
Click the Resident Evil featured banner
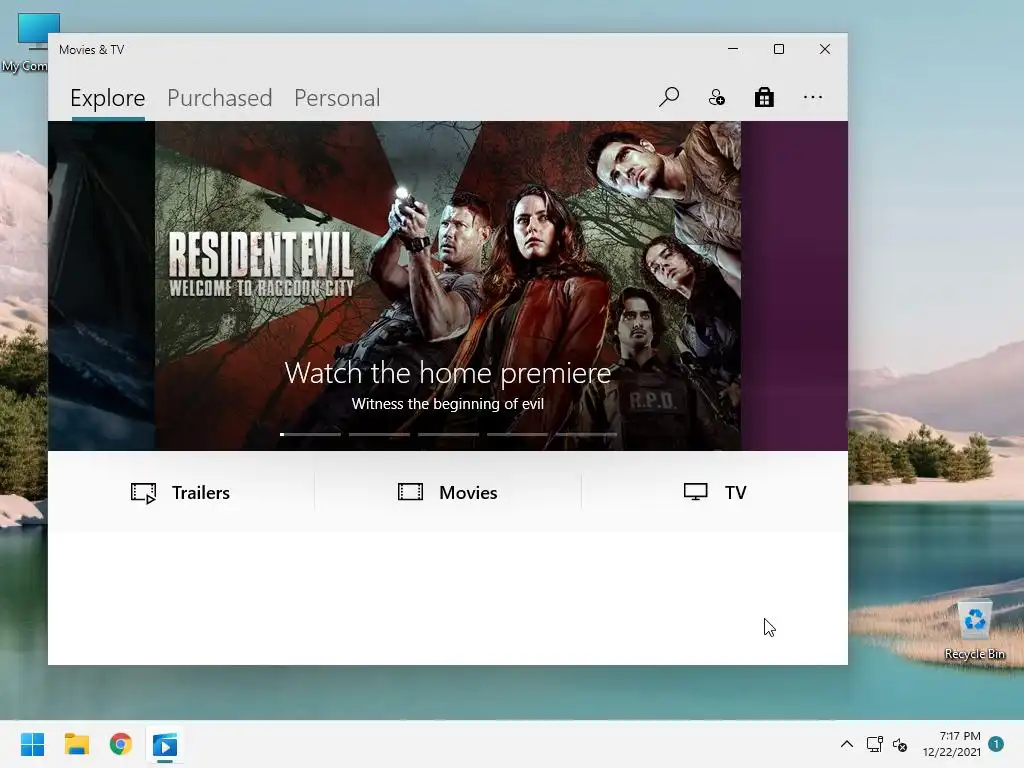point(448,285)
